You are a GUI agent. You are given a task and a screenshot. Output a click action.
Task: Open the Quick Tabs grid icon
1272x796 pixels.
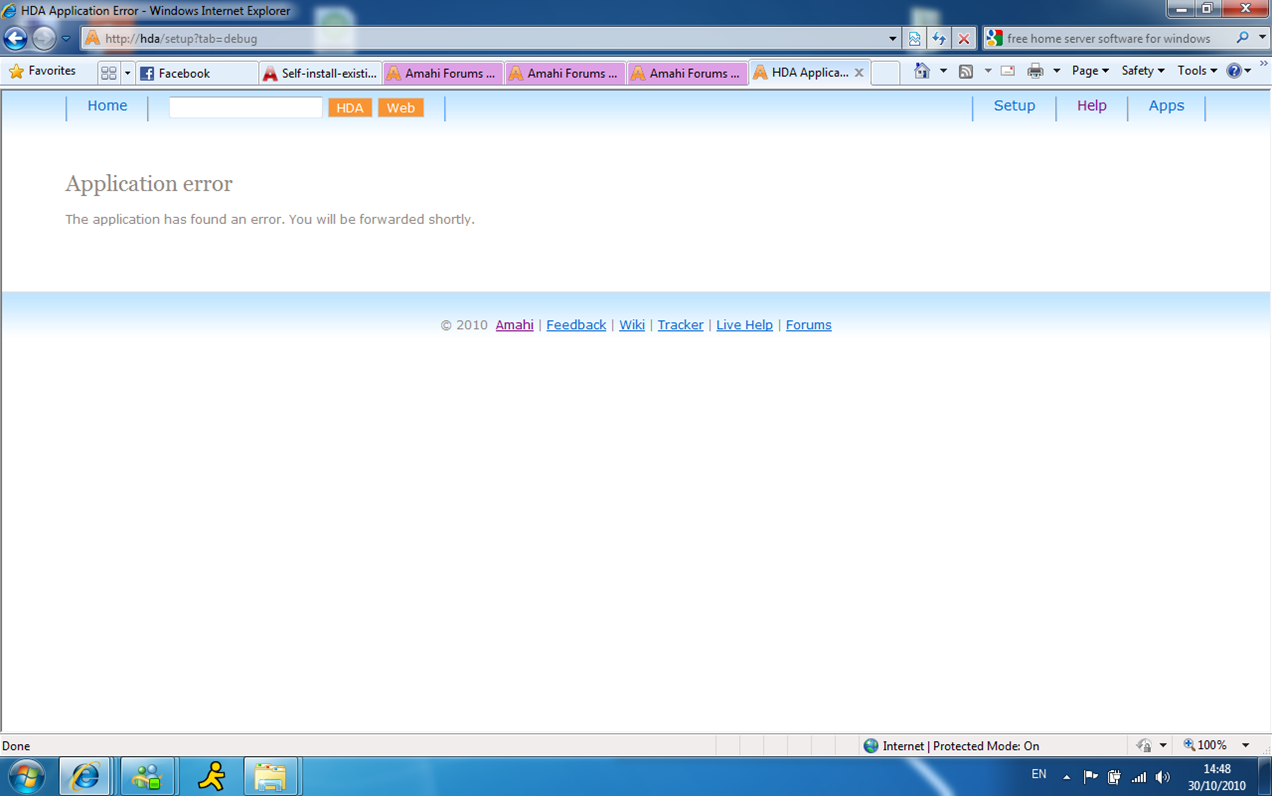click(x=109, y=73)
